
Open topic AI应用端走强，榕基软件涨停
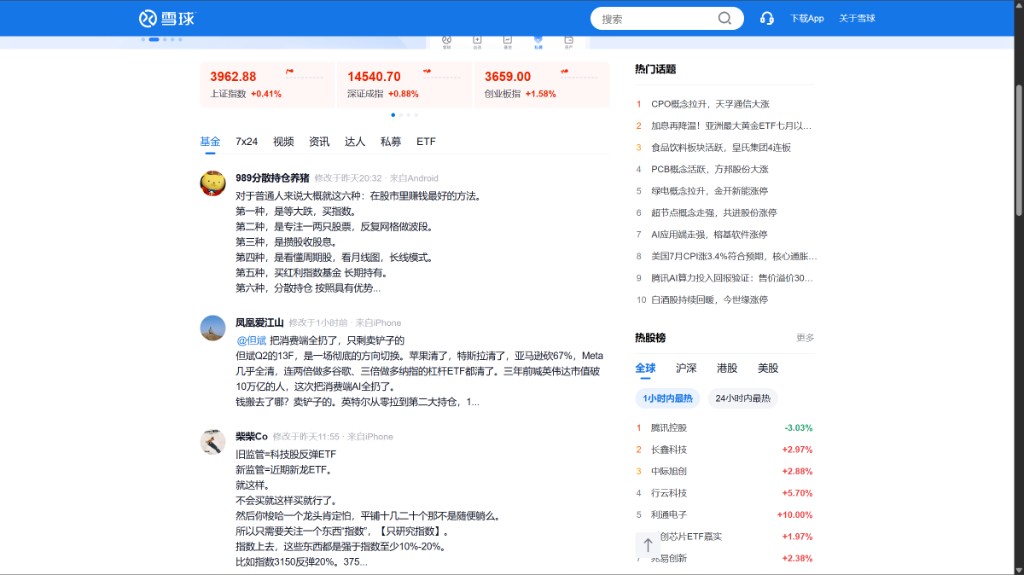pos(709,234)
